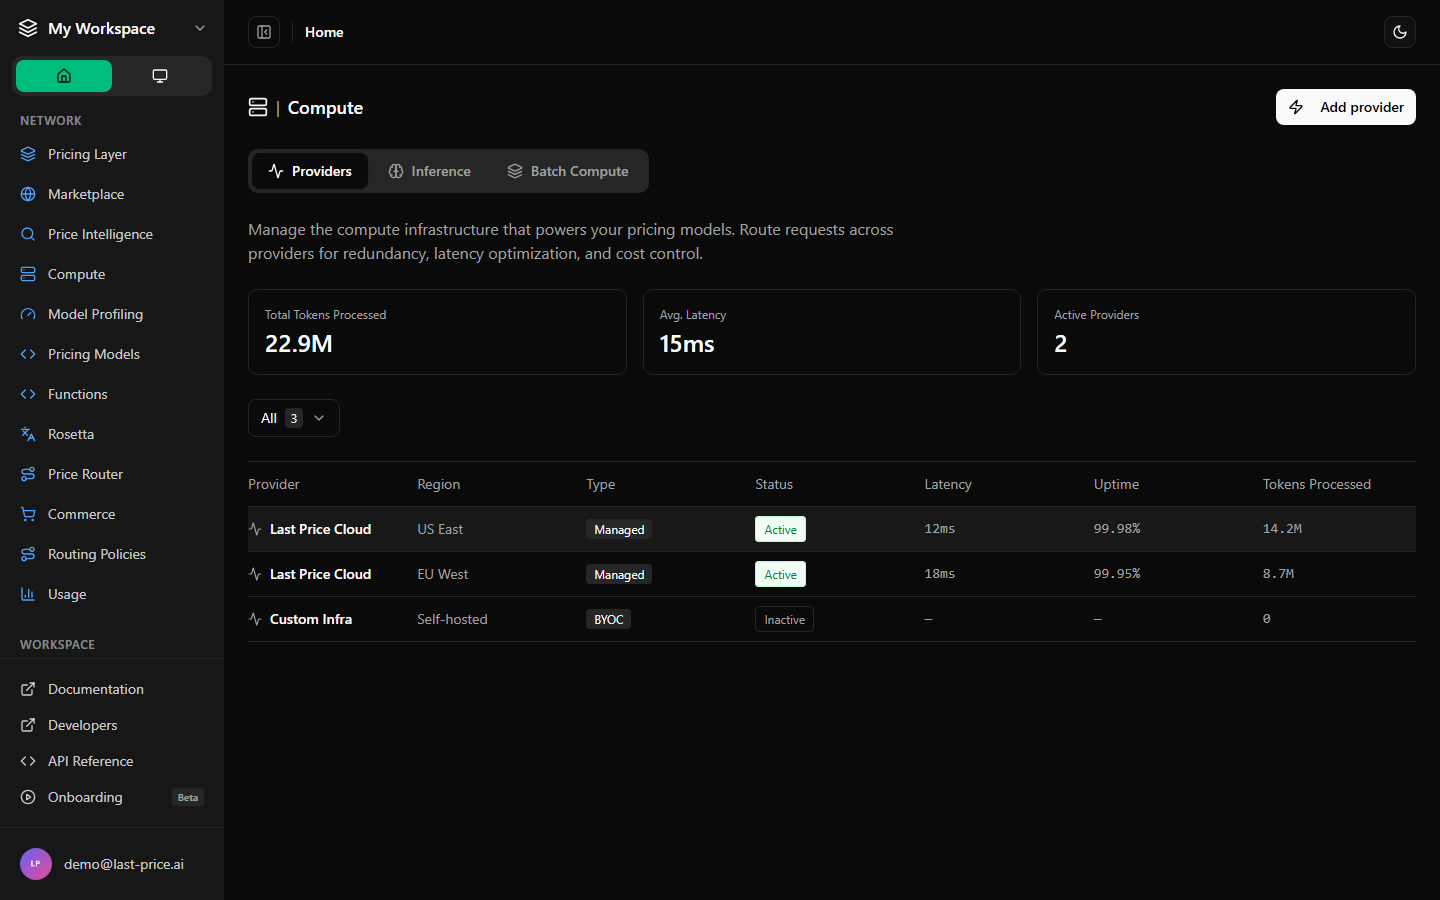Image resolution: width=1440 pixels, height=900 pixels.
Task: Open the Commerce cart icon
Action: pyautogui.click(x=28, y=514)
